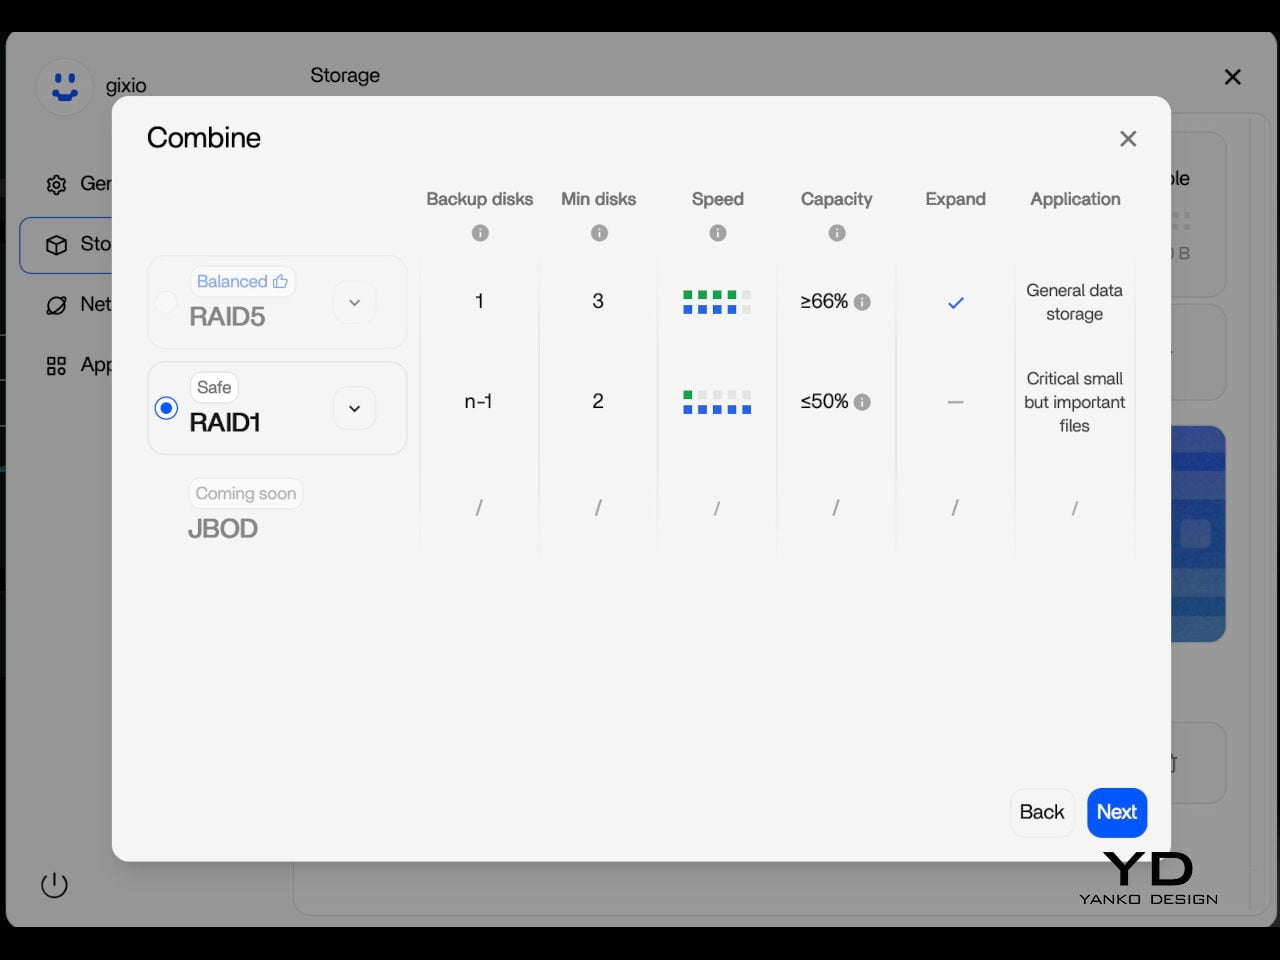Expand the RAID5 chevron dropdown
The width and height of the screenshot is (1280, 960).
pos(354,302)
